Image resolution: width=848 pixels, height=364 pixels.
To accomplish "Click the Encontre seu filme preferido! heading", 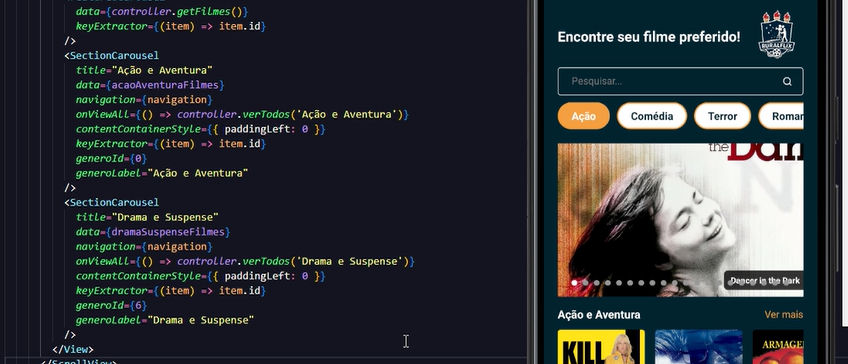I will click(648, 37).
